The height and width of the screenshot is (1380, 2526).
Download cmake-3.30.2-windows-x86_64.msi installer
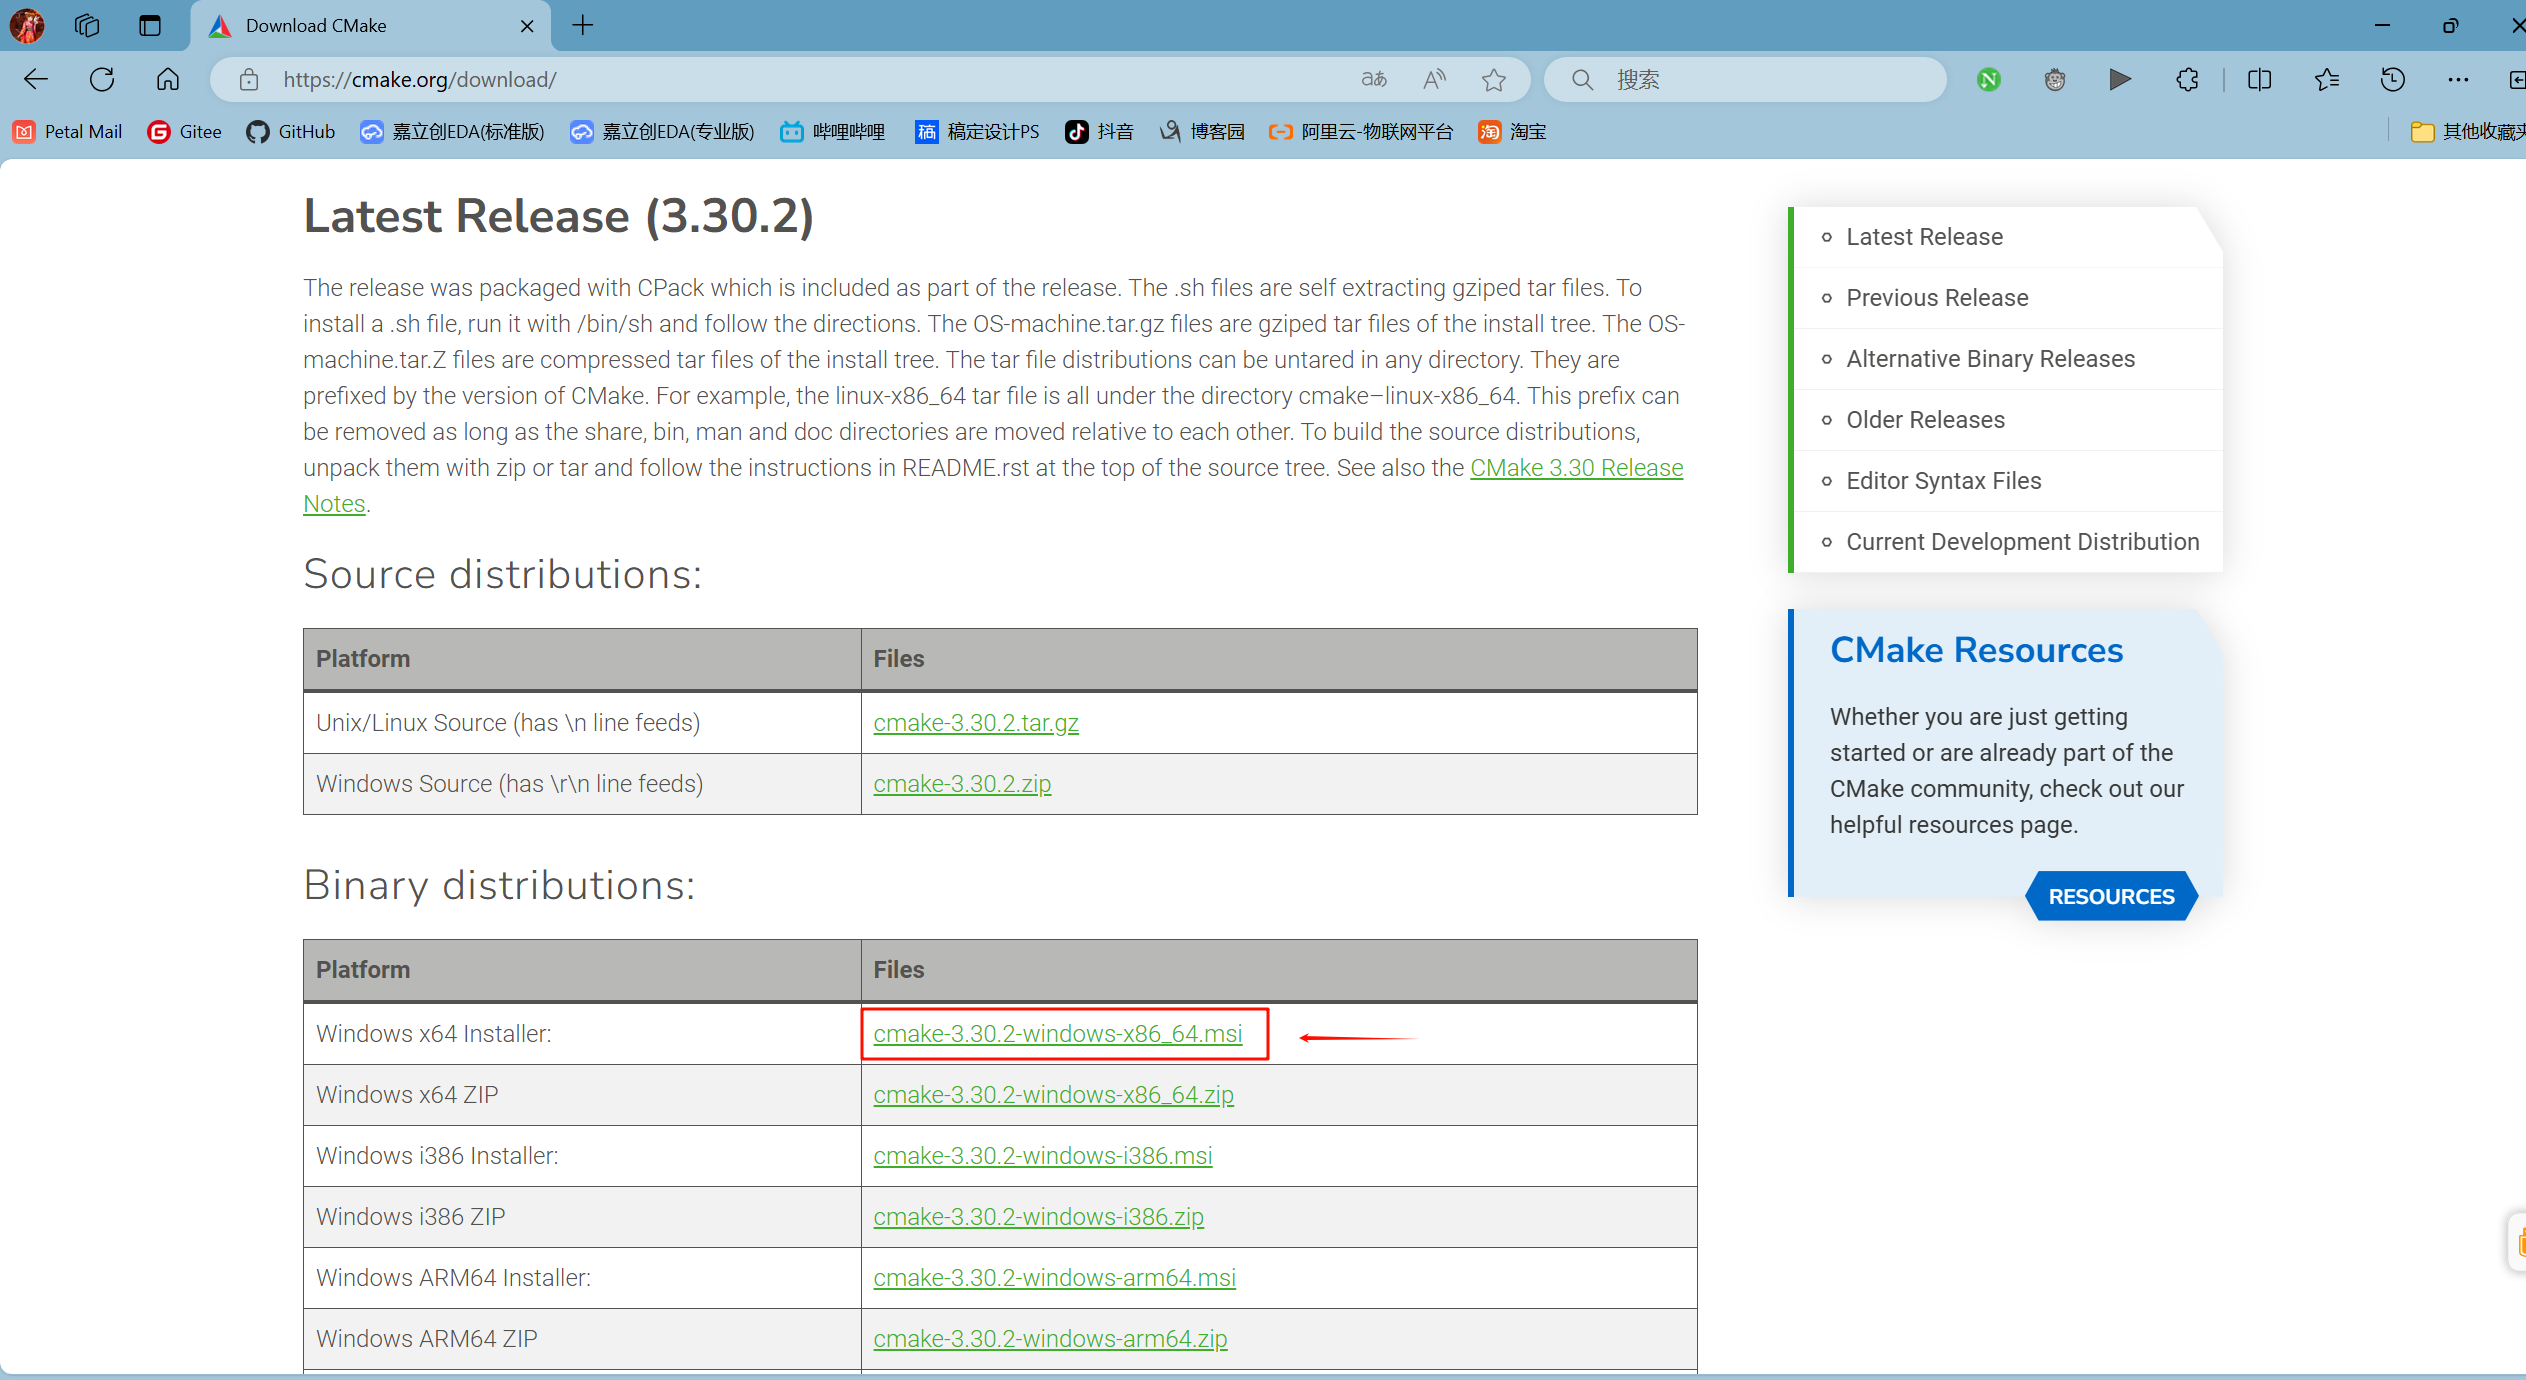tap(1057, 1033)
